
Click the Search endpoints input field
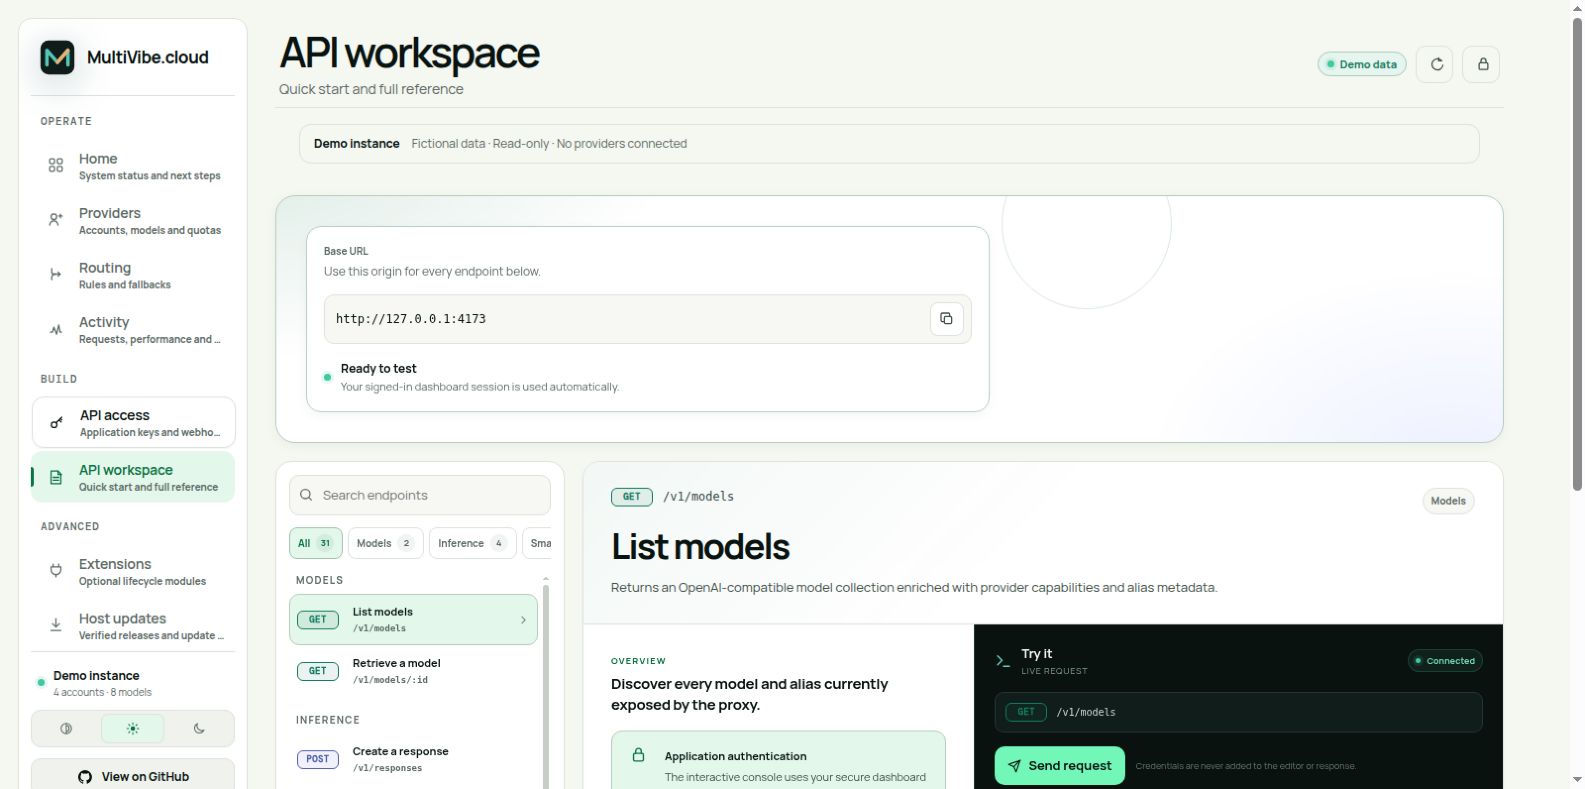coord(420,495)
